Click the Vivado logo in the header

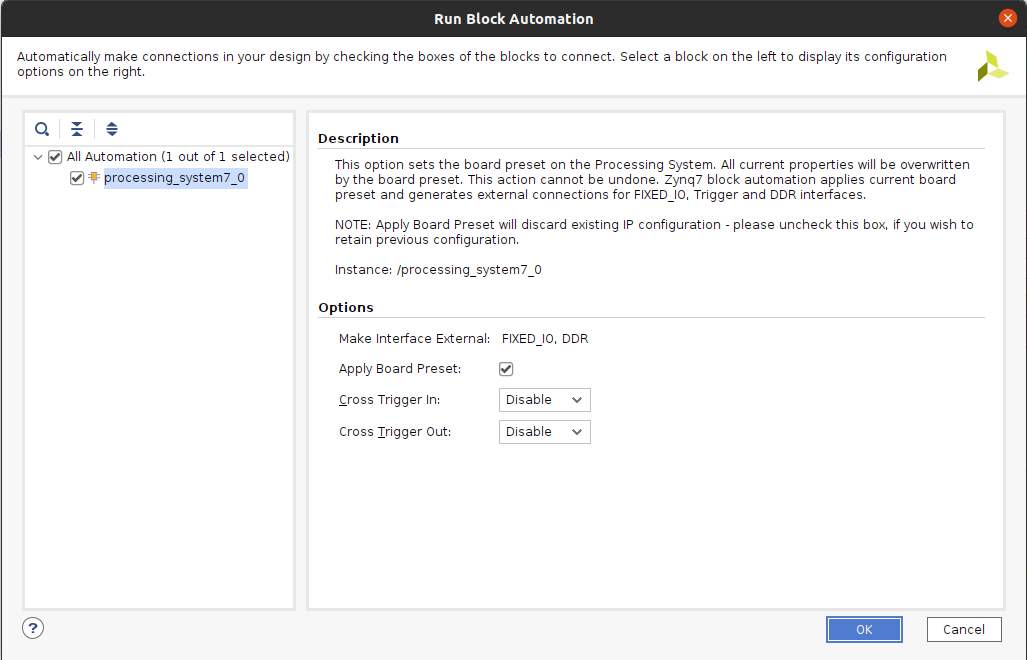click(x=992, y=66)
